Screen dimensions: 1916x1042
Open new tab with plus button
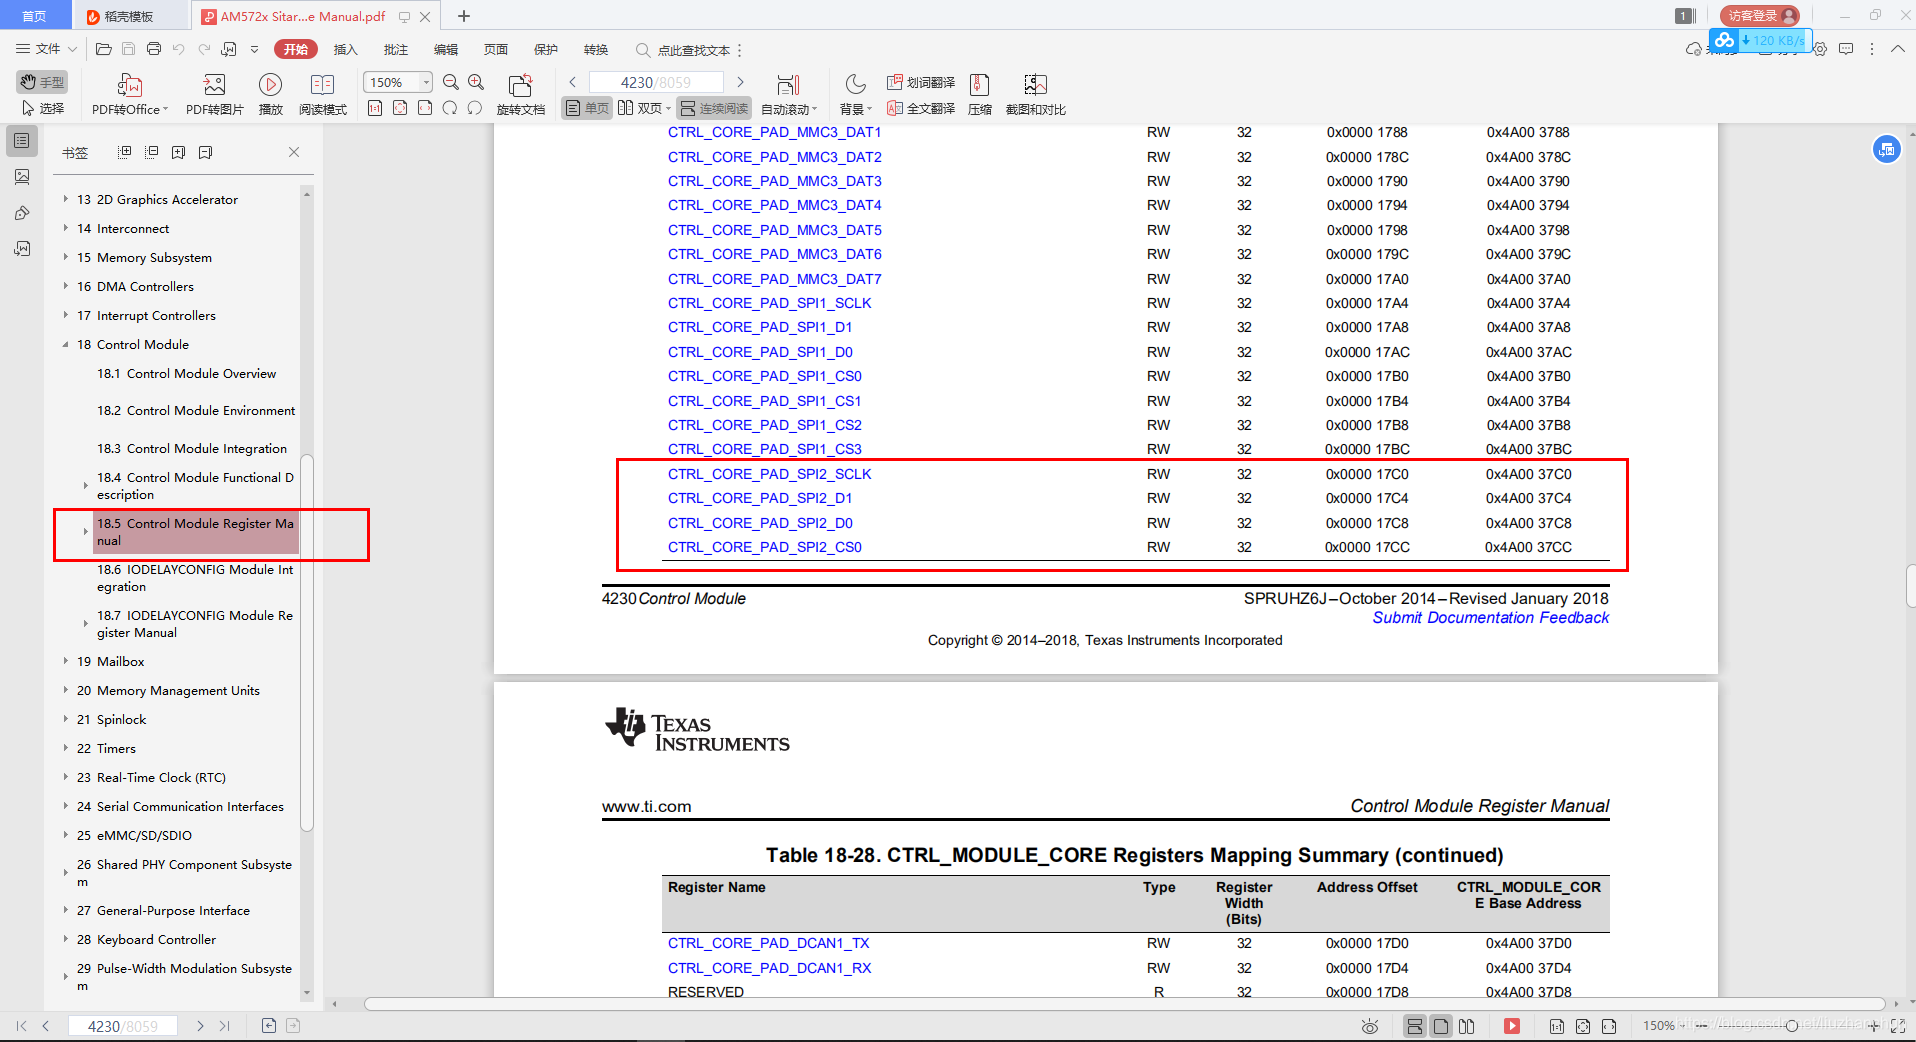tap(464, 16)
